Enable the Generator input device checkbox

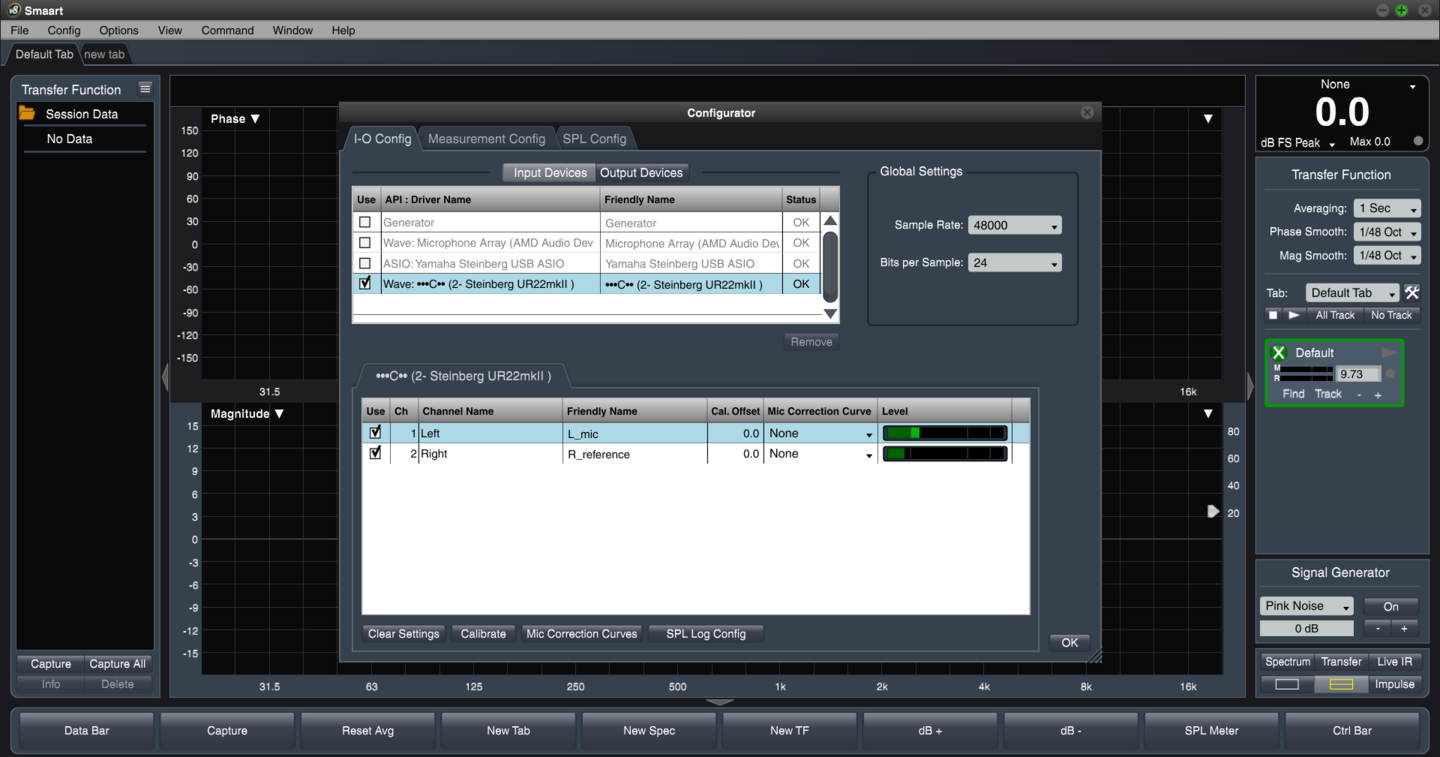(365, 221)
